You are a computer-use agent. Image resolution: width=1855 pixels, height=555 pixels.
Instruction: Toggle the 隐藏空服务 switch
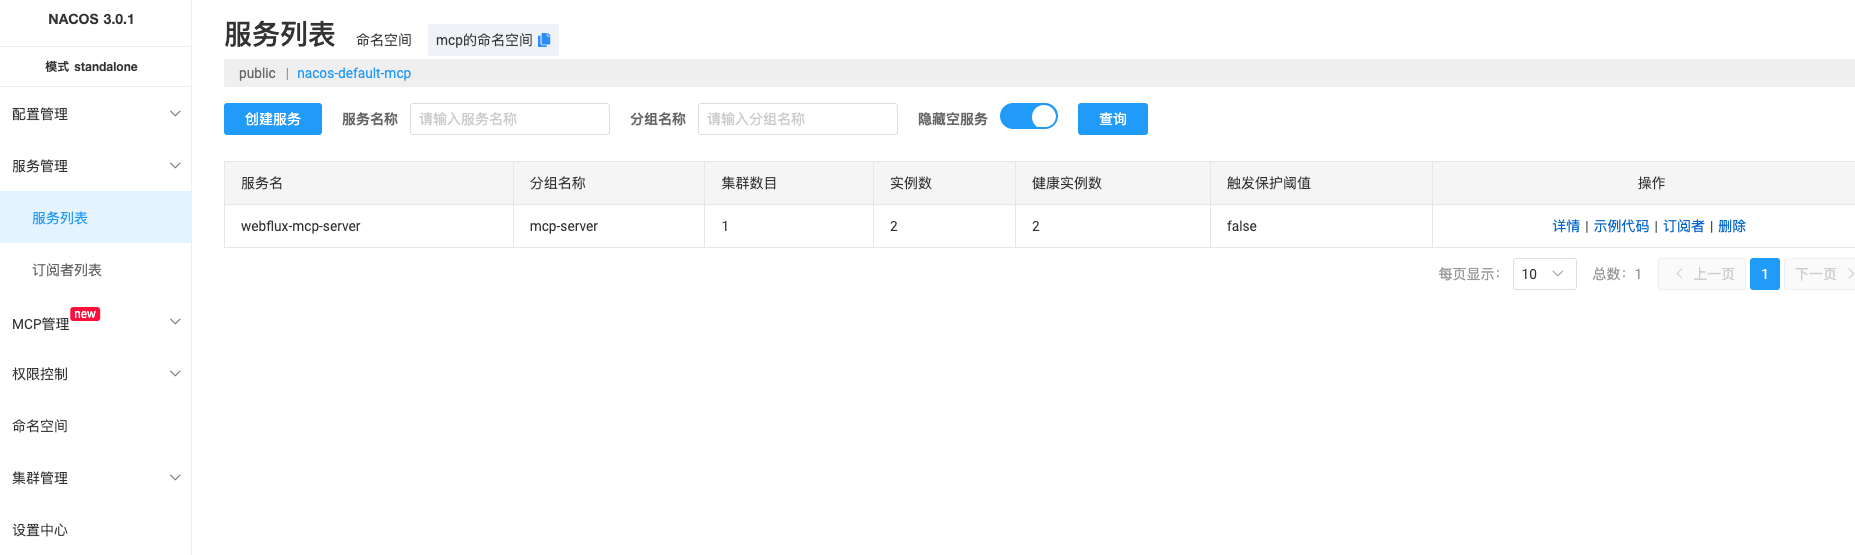pos(1029,117)
